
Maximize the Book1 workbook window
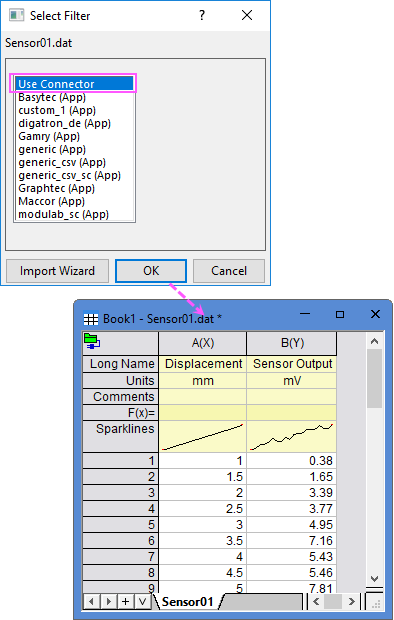(340, 314)
